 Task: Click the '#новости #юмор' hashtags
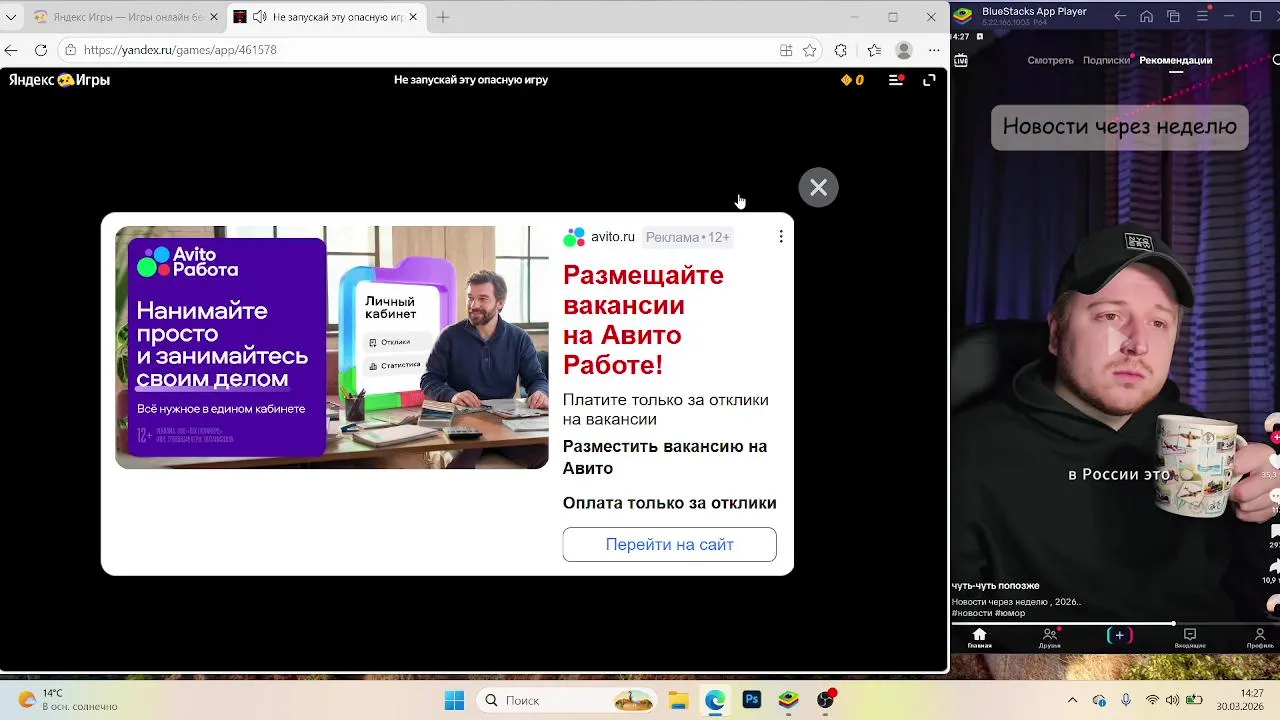988,613
